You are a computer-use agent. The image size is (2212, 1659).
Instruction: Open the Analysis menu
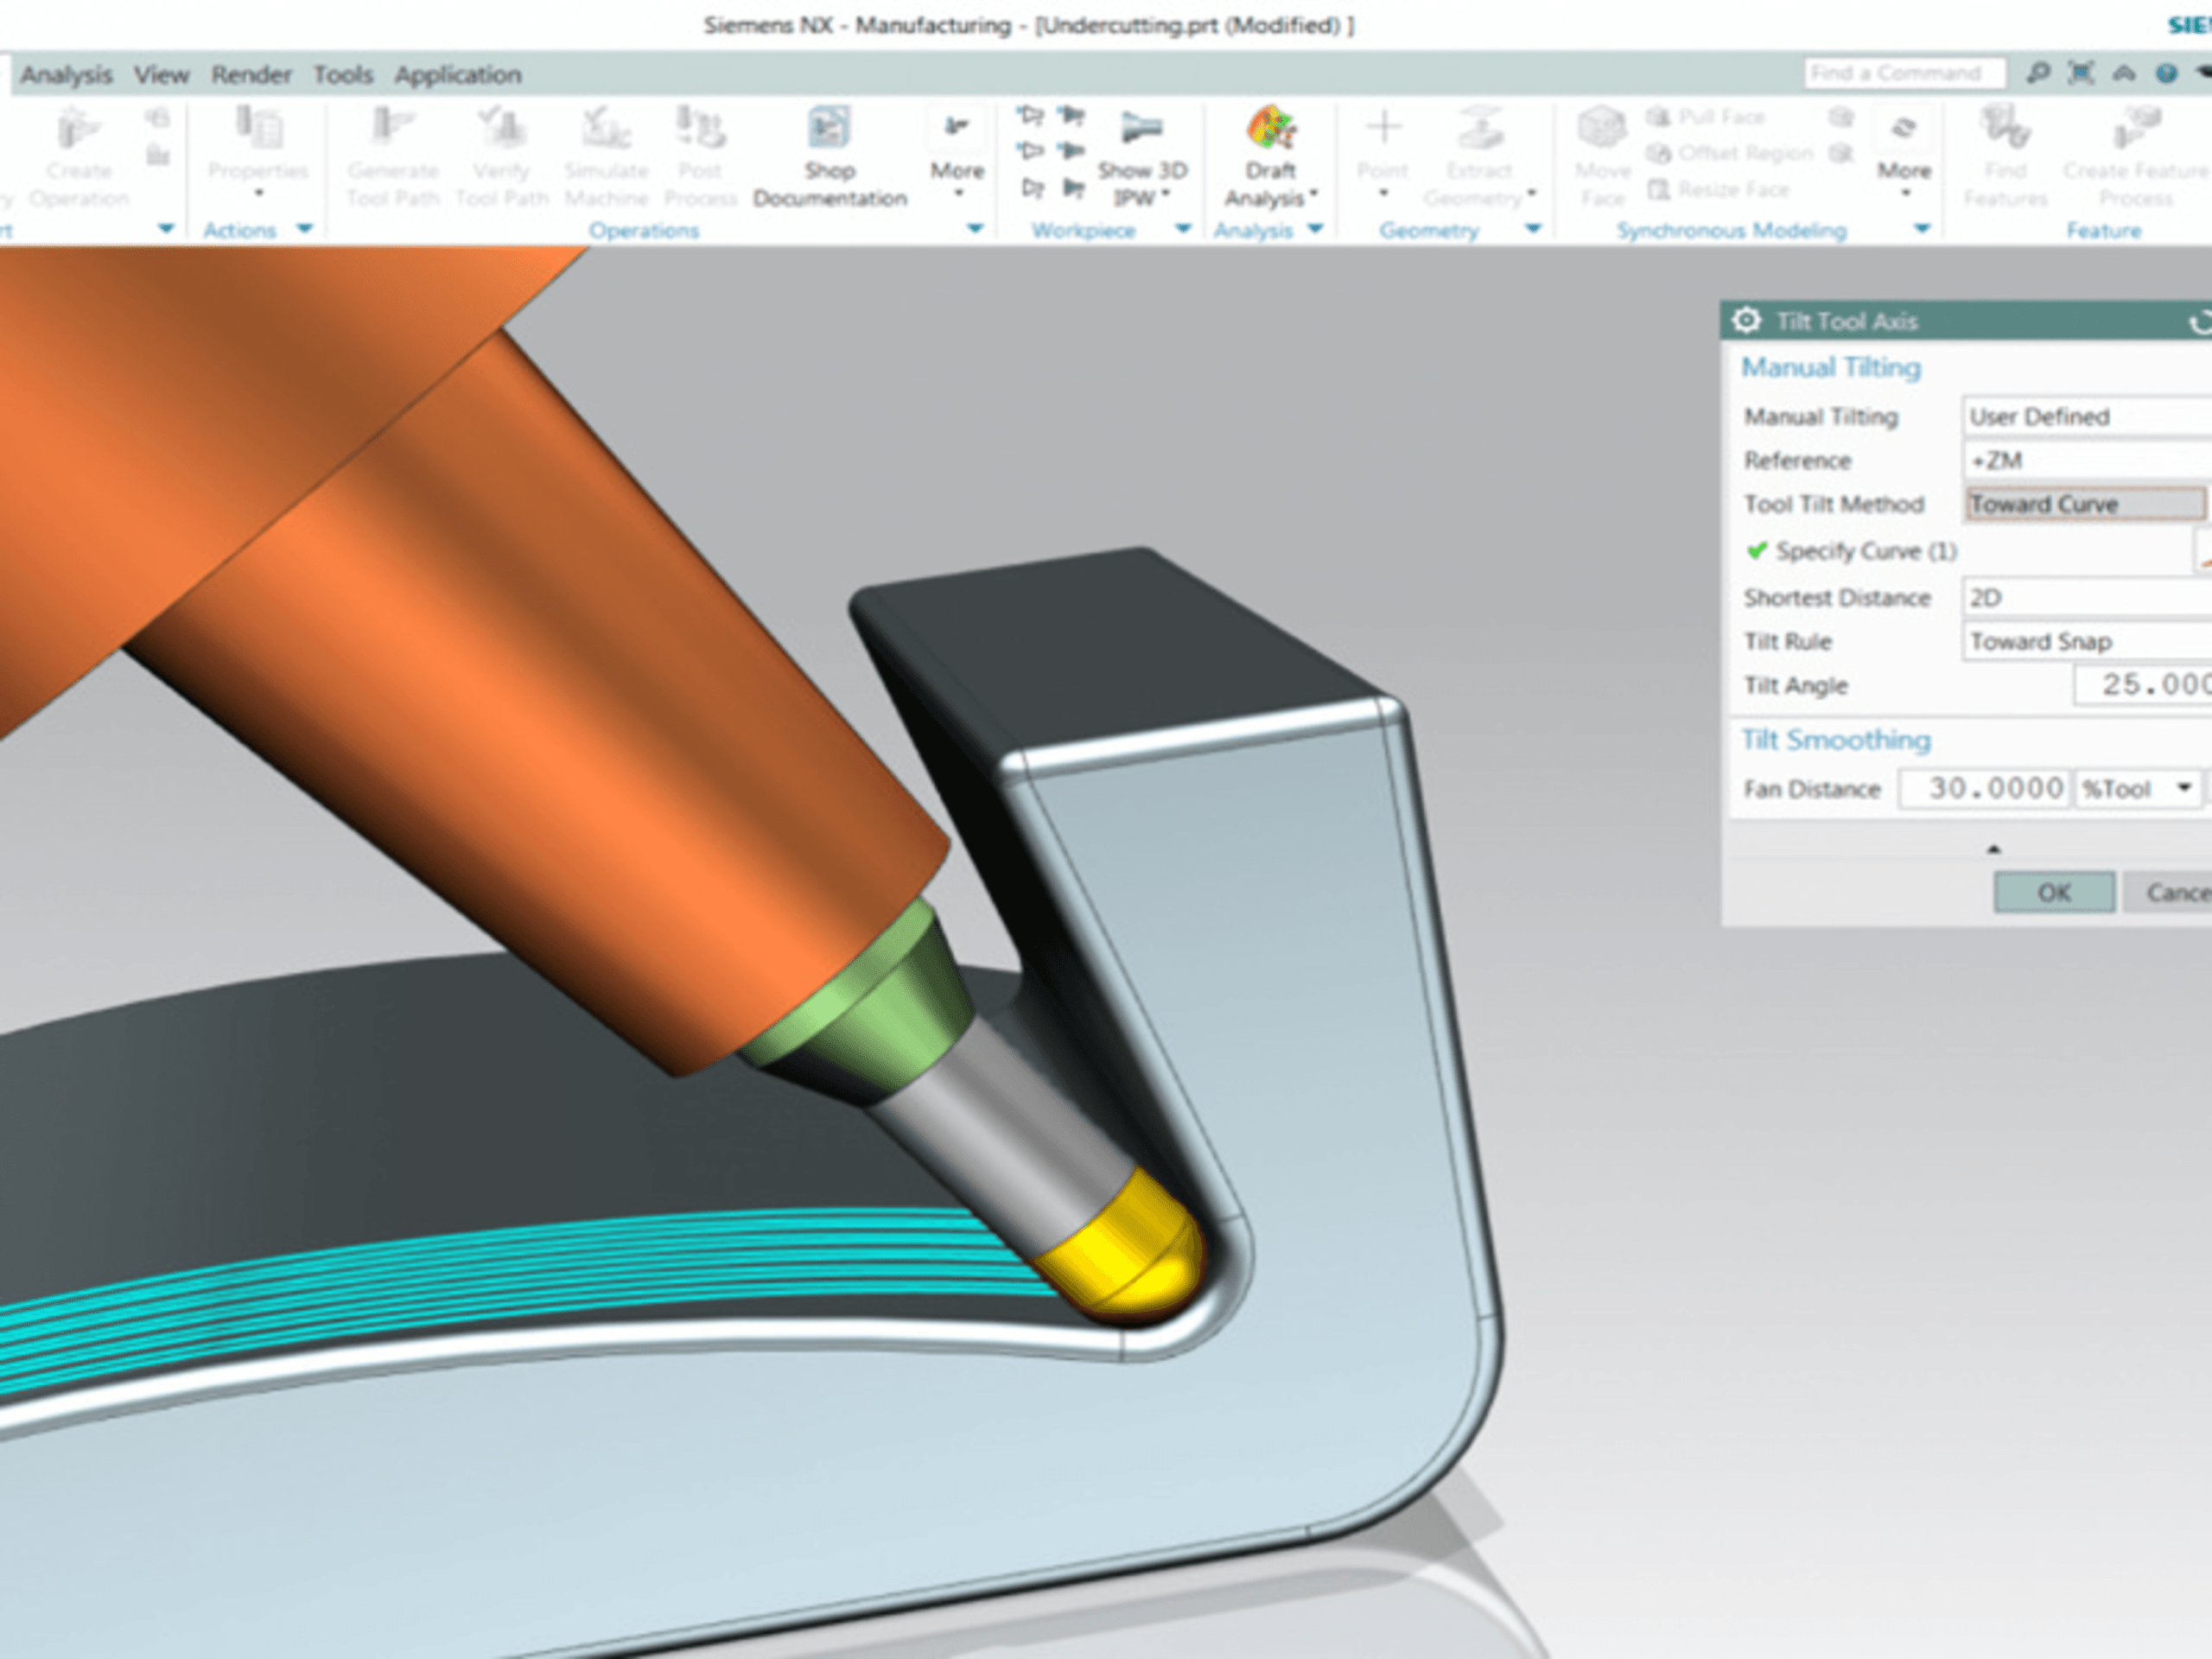66,75
